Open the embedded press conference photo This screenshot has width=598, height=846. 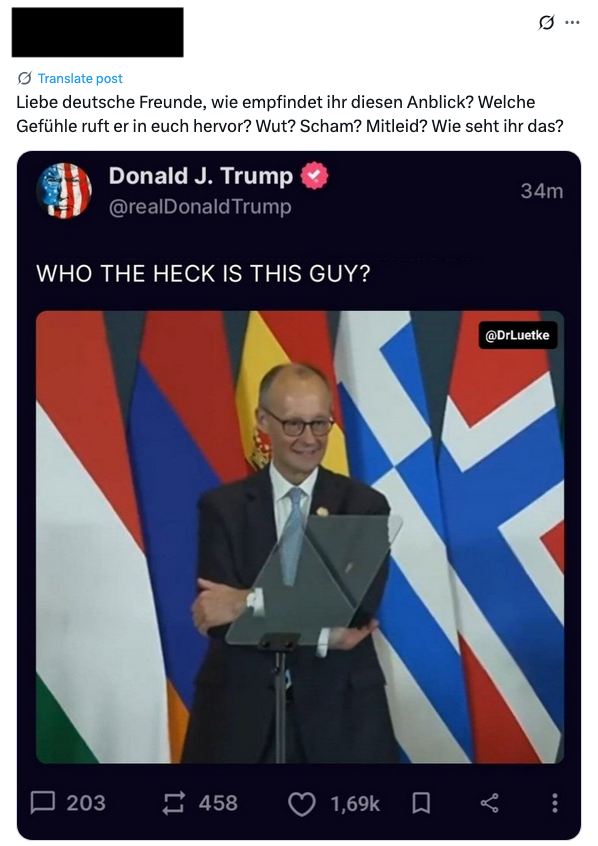click(300, 537)
